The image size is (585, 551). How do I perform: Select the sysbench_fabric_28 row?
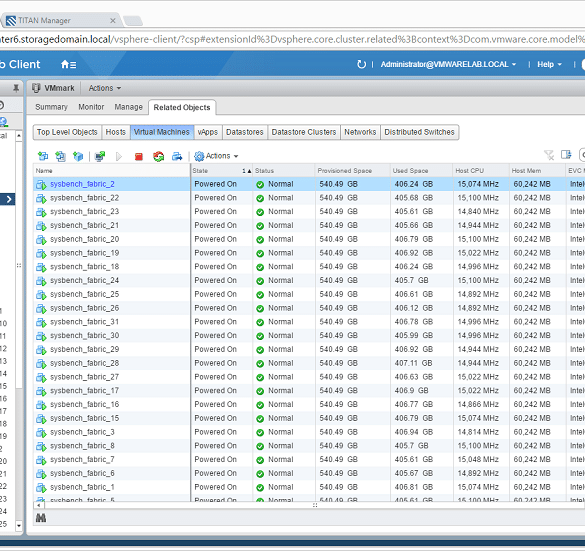(x=309, y=363)
